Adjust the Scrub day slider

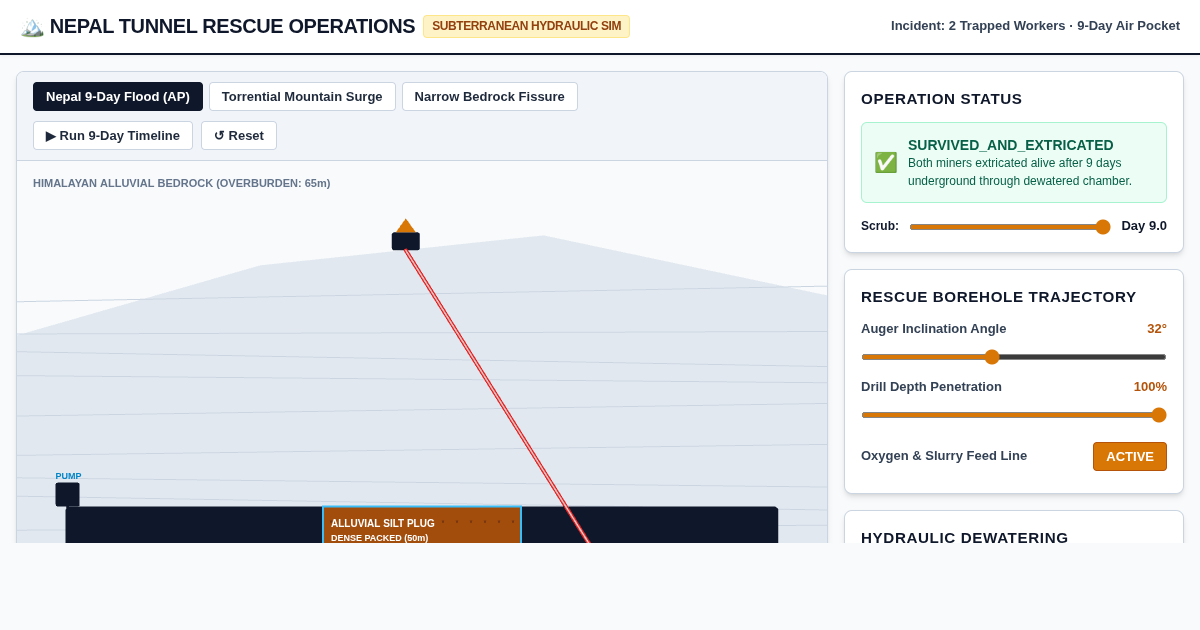(x=1009, y=227)
